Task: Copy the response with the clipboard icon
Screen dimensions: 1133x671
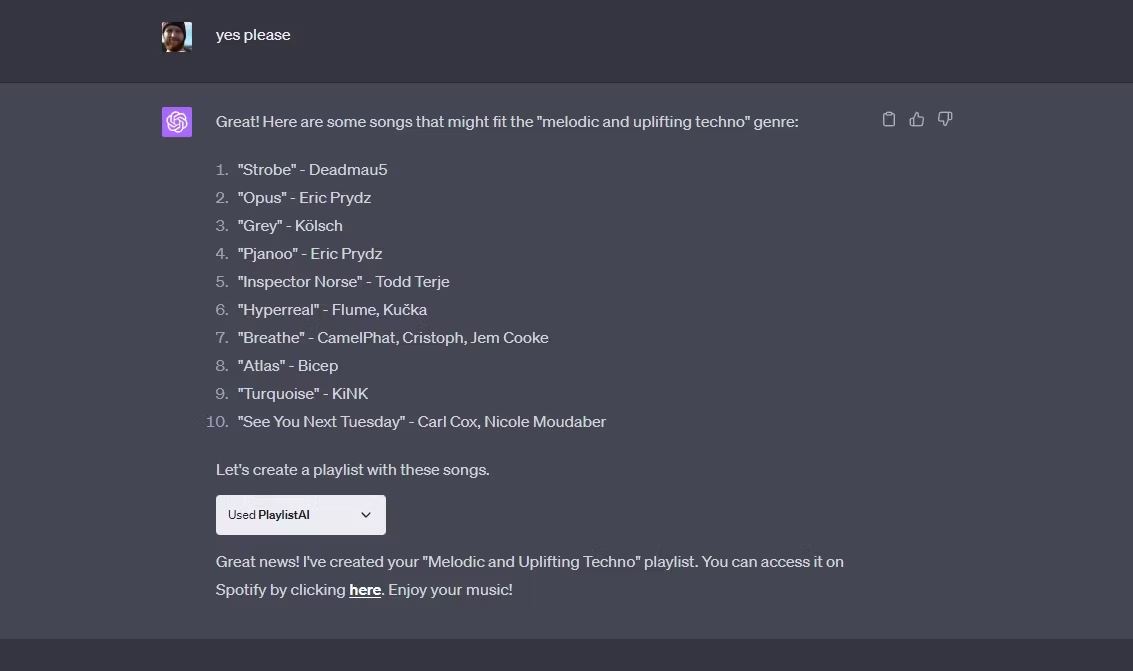Action: [x=889, y=119]
